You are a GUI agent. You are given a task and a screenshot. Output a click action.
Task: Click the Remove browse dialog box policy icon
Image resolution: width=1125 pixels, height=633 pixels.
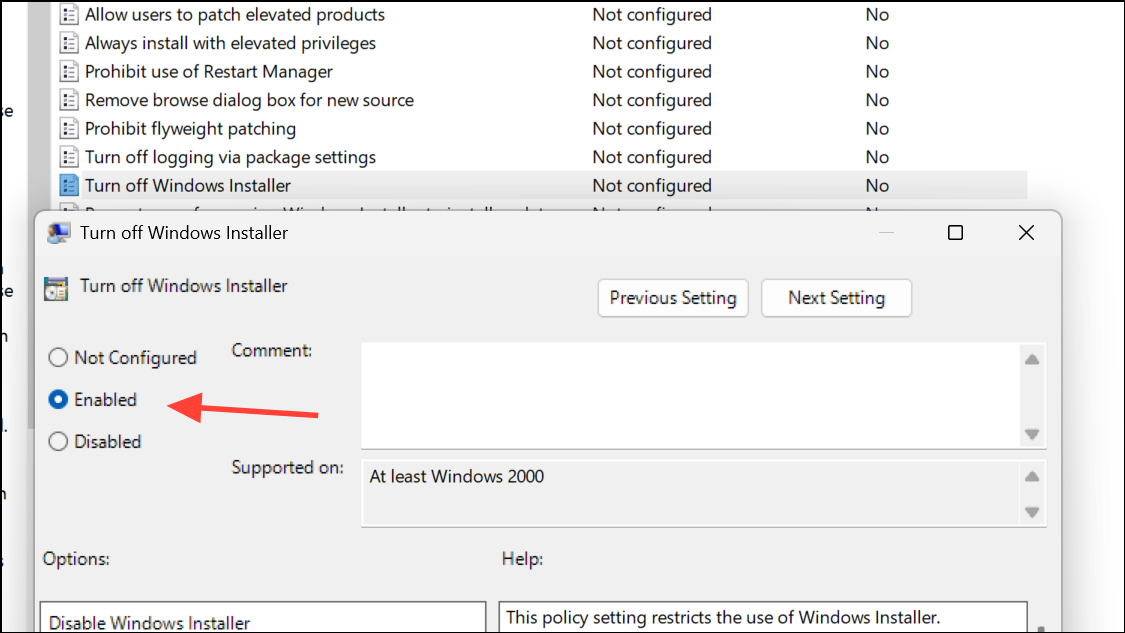[x=69, y=100]
